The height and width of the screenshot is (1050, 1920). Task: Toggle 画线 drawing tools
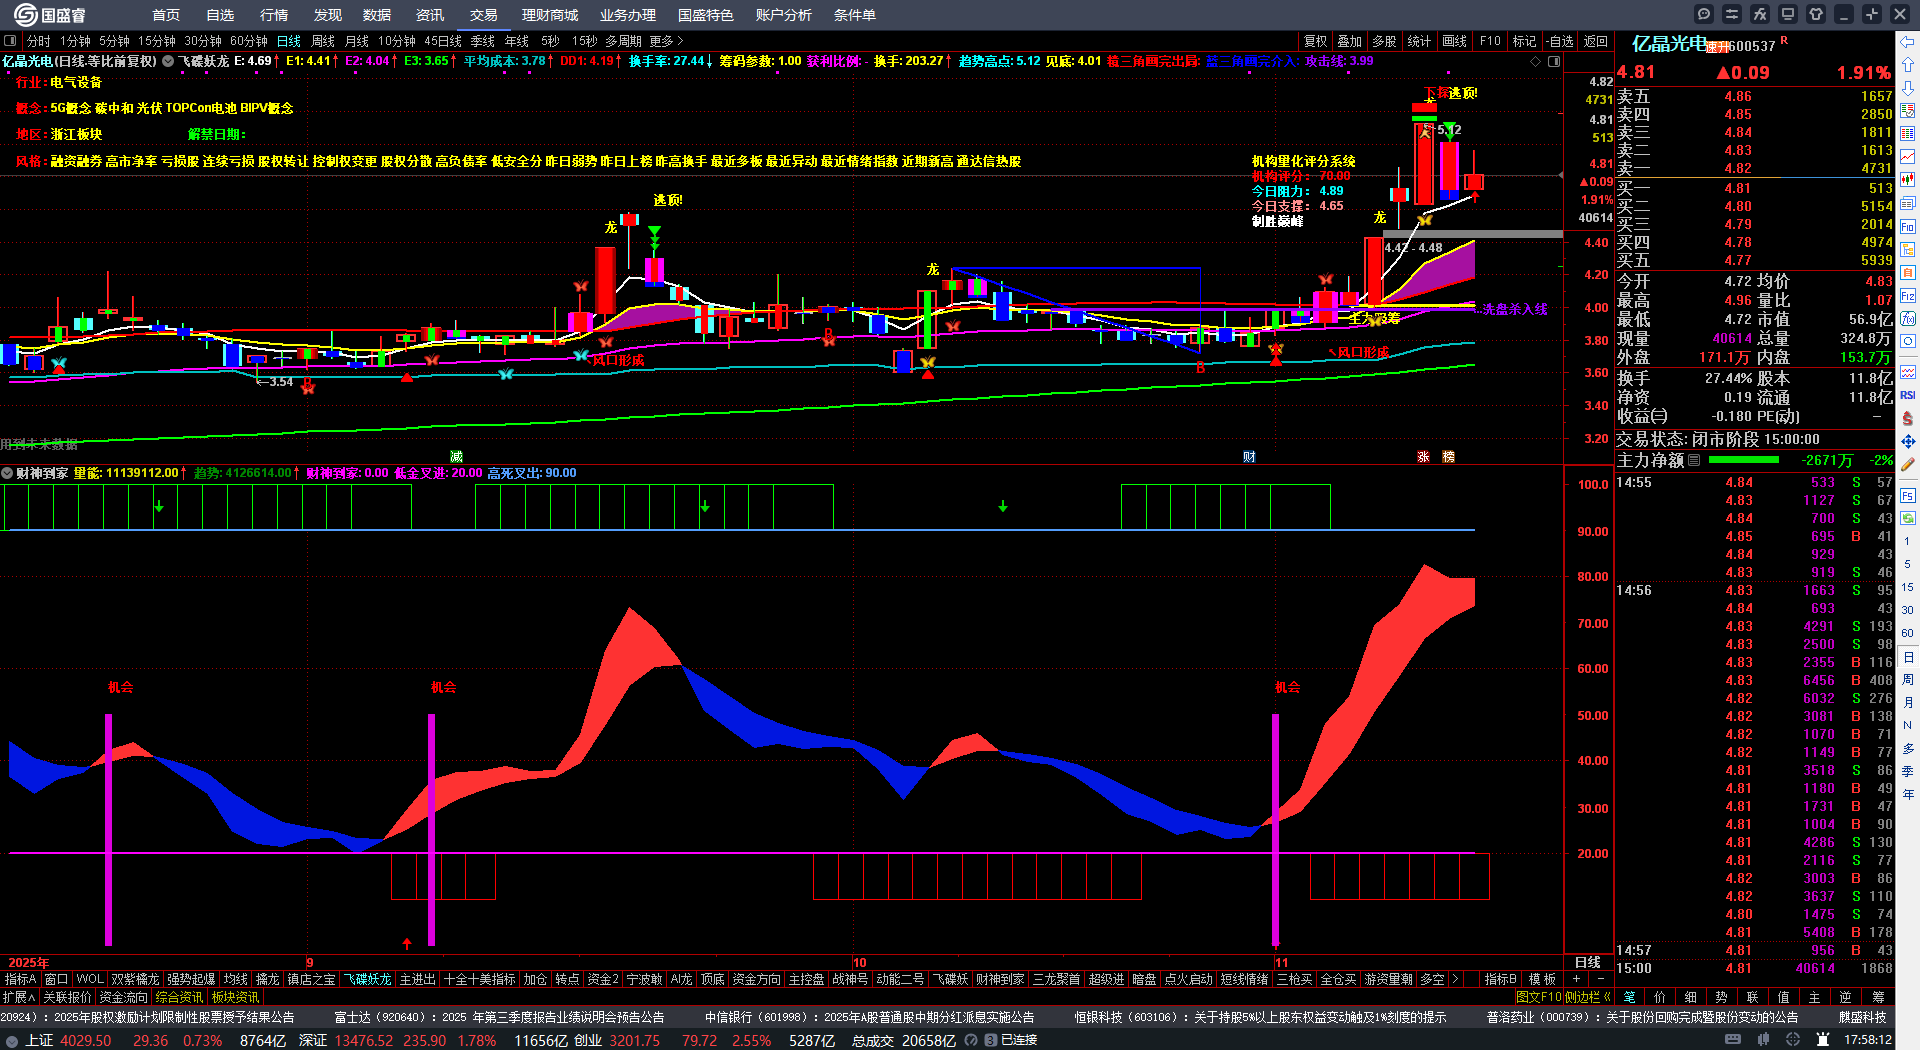[x=1454, y=41]
